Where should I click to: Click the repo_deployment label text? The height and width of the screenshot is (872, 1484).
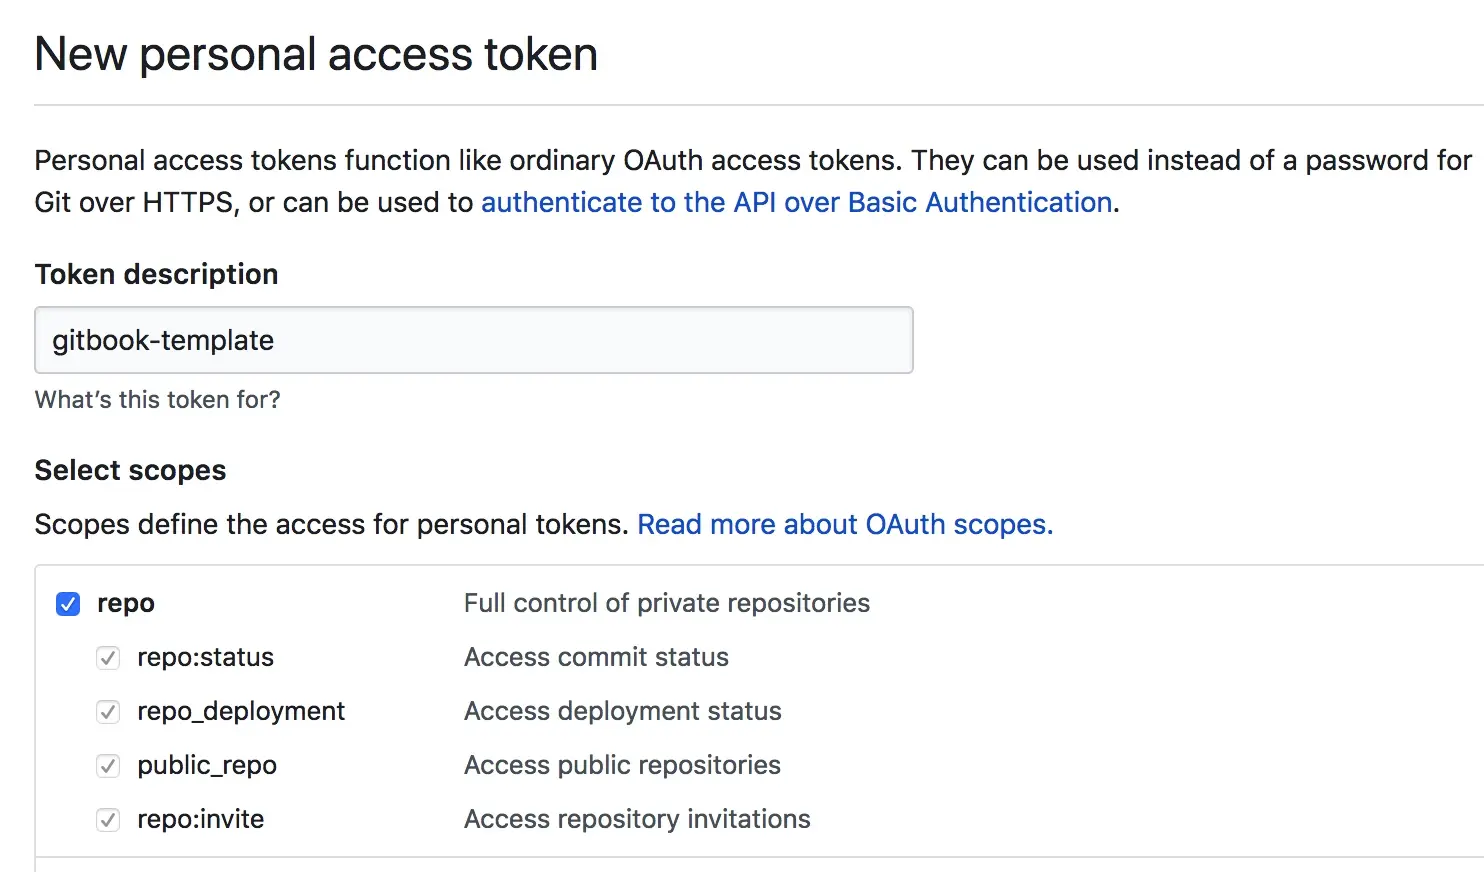[241, 711]
